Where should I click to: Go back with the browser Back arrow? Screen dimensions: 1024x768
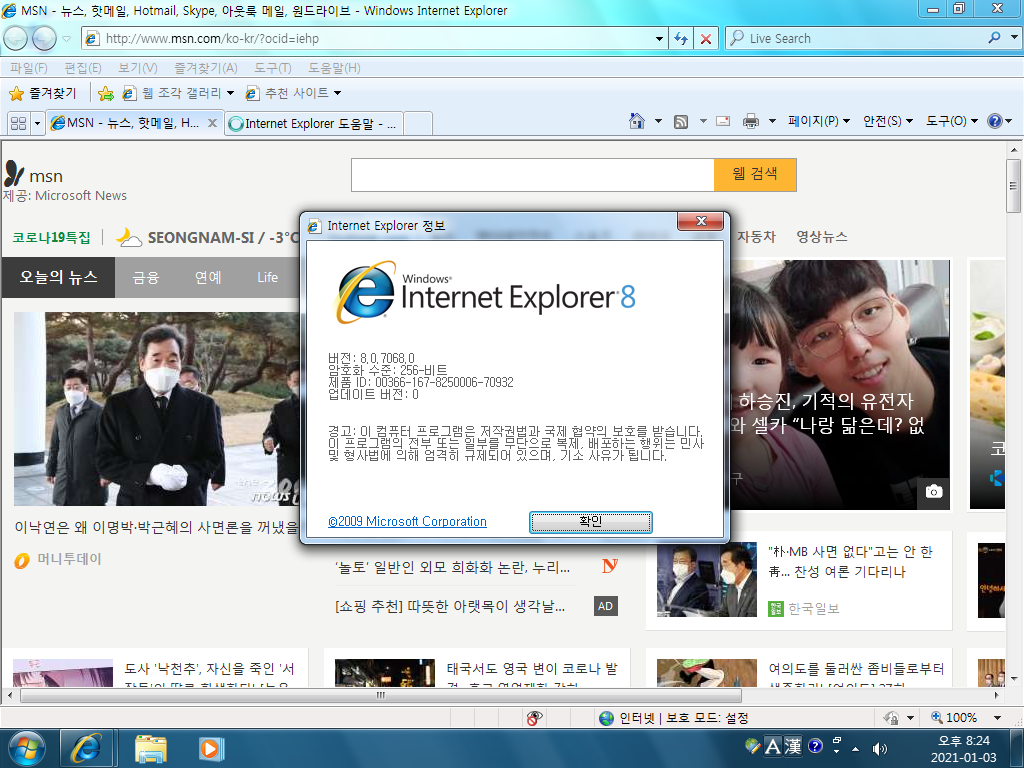(x=16, y=39)
